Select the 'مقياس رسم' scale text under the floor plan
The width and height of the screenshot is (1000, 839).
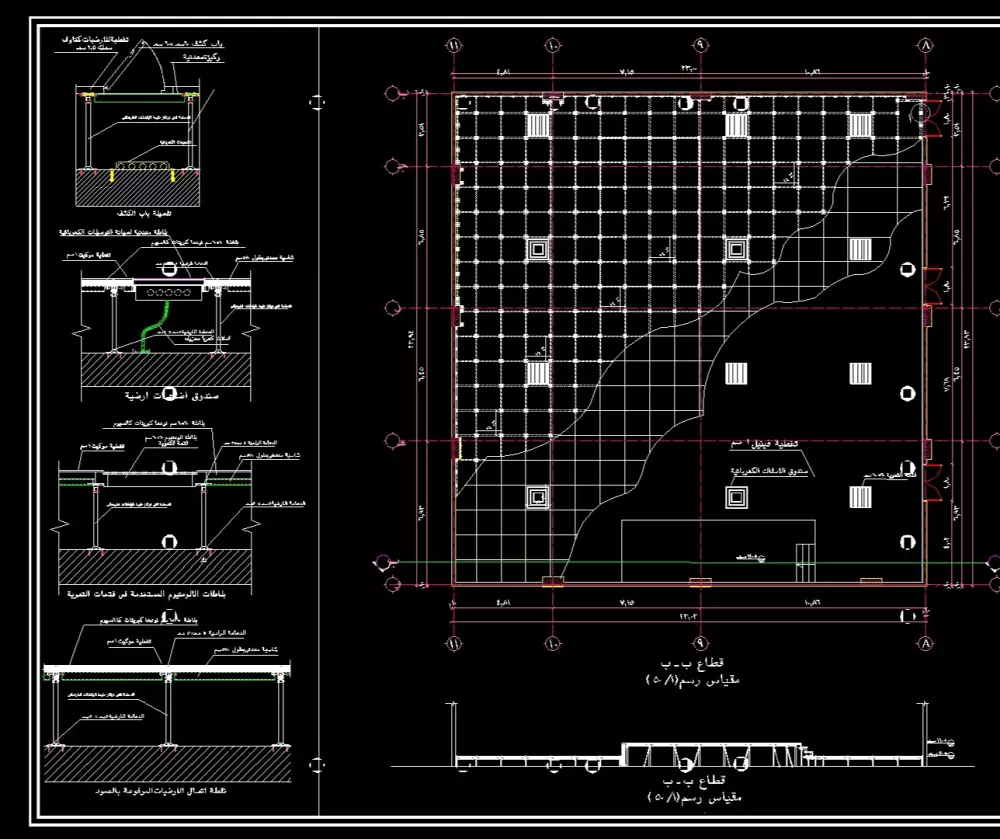[x=693, y=680]
